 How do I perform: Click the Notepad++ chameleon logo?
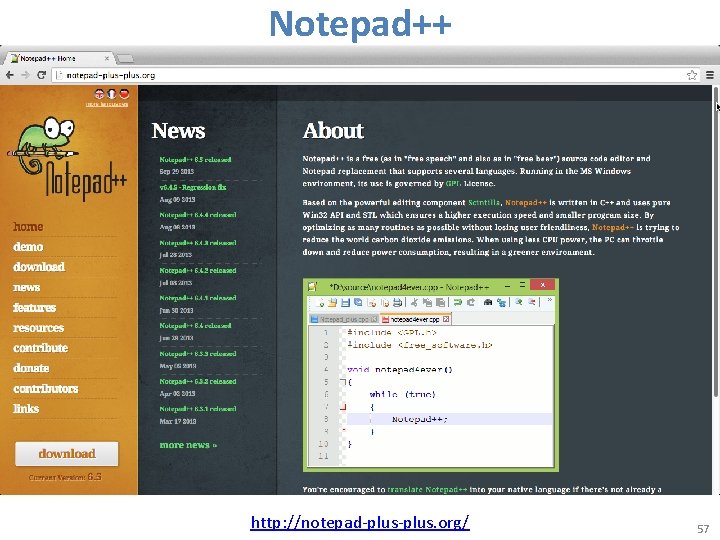(x=67, y=159)
